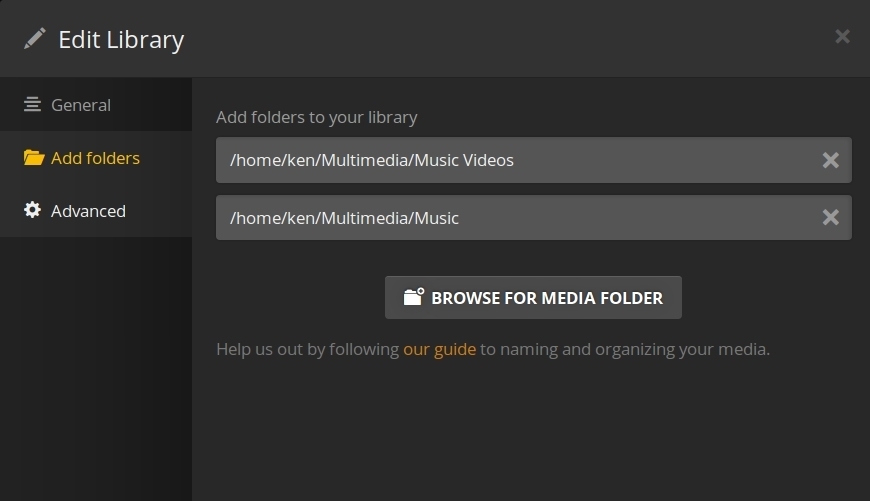
Task: Click the Edit Library title text
Action: click(121, 40)
